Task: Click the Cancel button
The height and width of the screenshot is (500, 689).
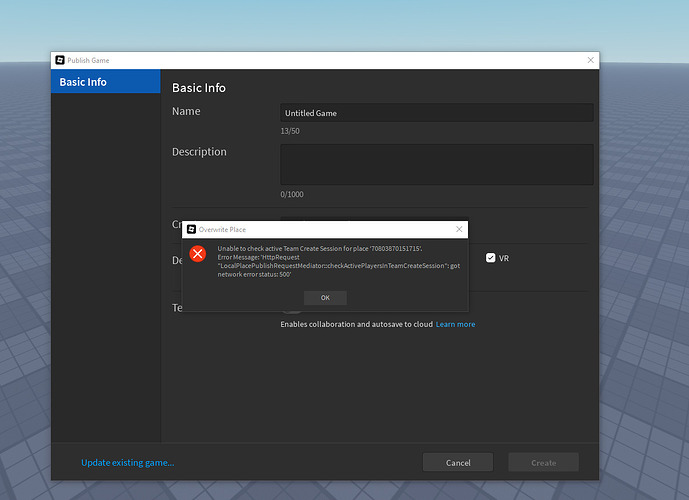Action: pyautogui.click(x=458, y=463)
